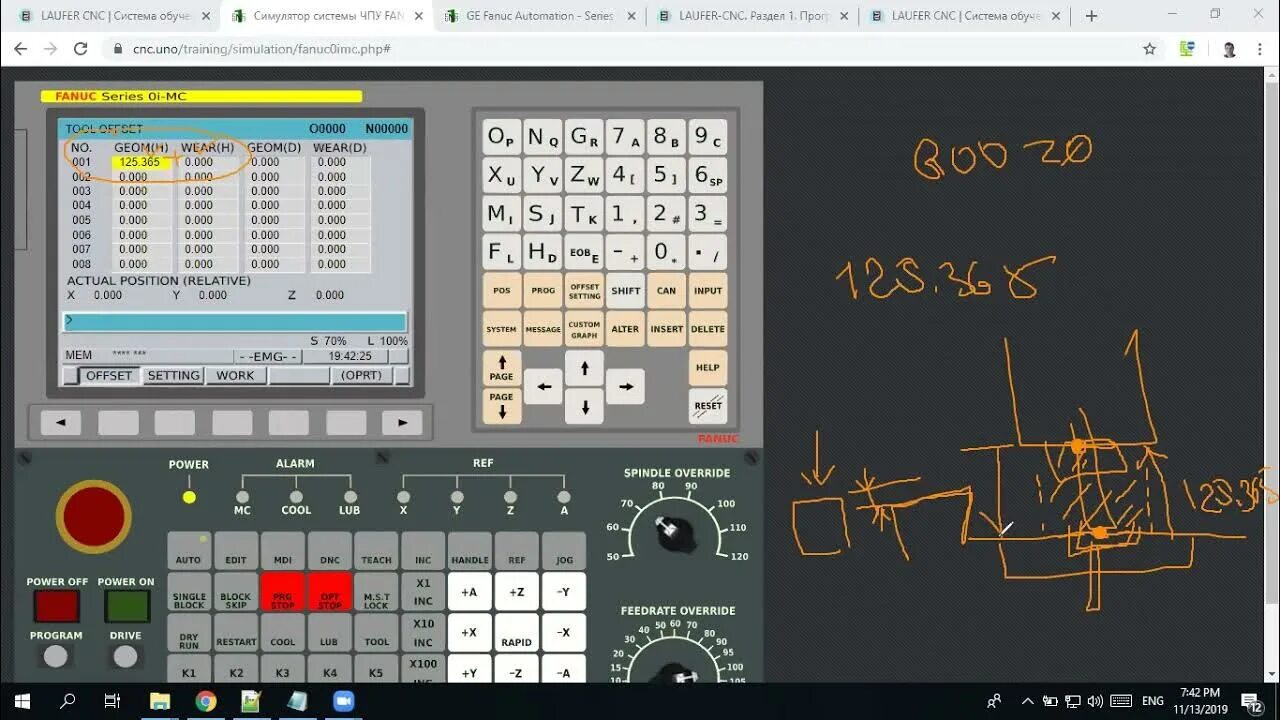
Task: Toggle SINGLE BLOCK mode
Action: point(188,592)
